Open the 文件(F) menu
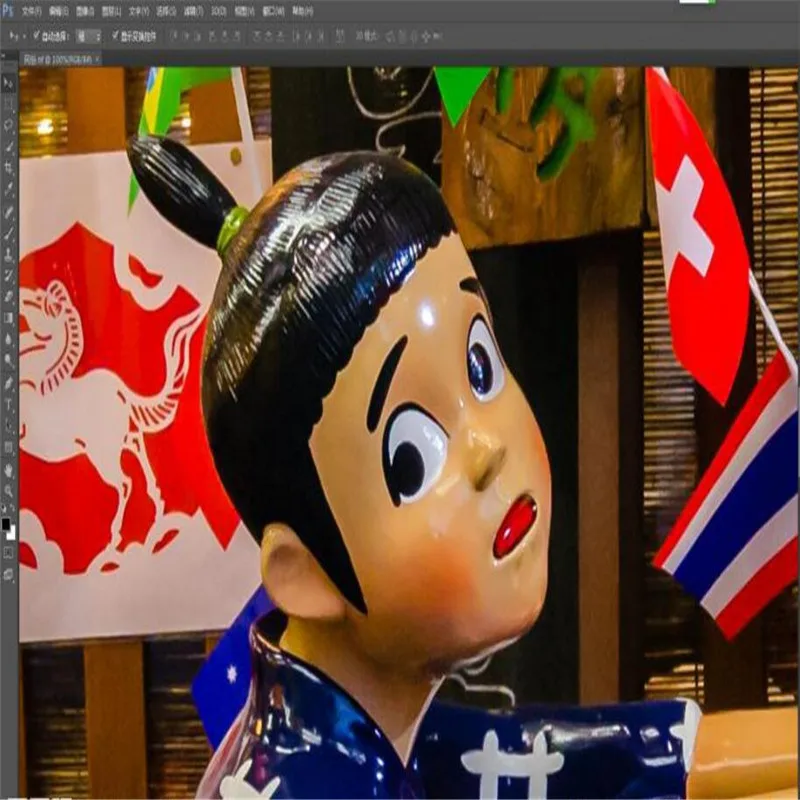The image size is (800, 800). [x=31, y=11]
